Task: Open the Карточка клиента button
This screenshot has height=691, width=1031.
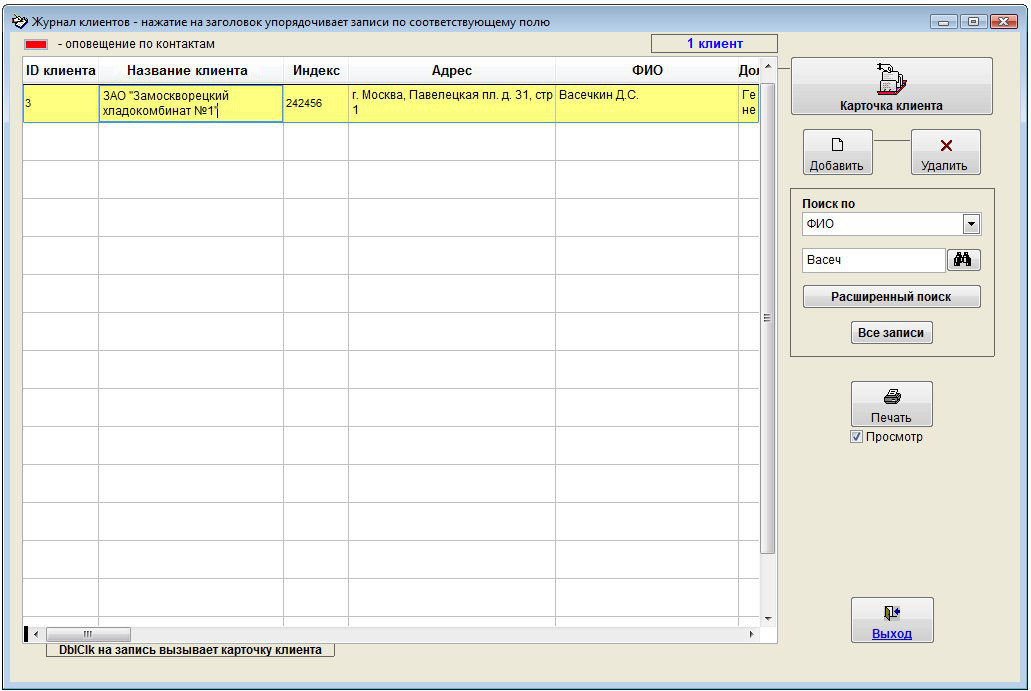Action: (x=891, y=86)
